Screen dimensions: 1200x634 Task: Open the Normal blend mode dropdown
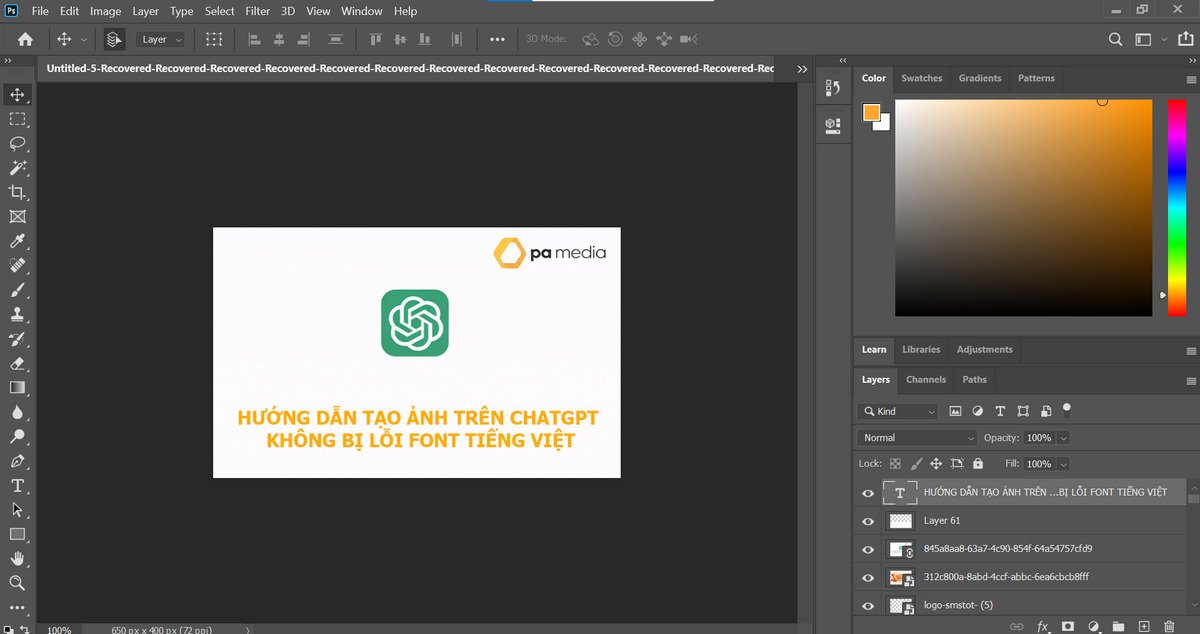point(917,438)
